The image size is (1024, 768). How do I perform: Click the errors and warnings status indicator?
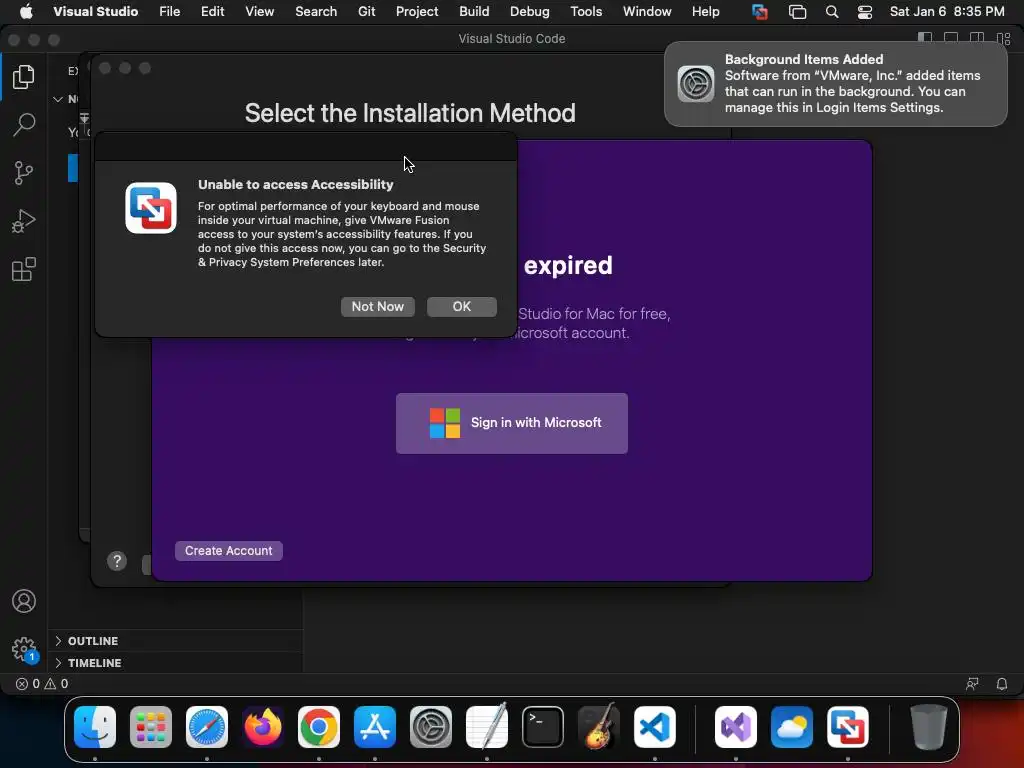click(42, 684)
